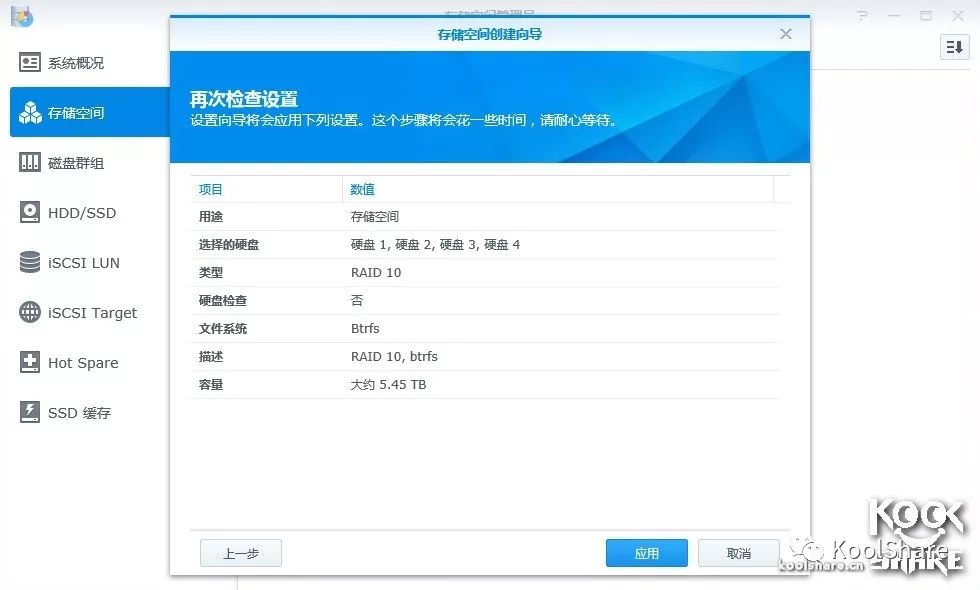
Task: Click the HDD/SSD drive icon
Action: [x=29, y=212]
